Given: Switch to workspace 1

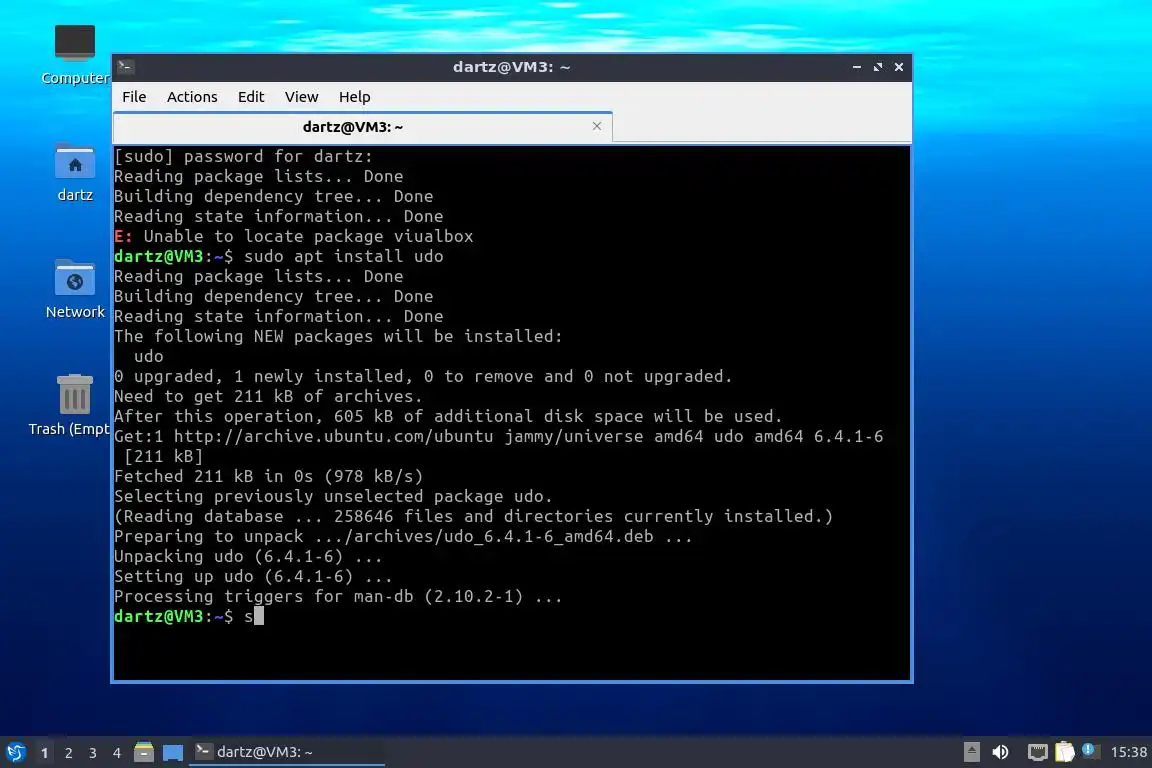Looking at the screenshot, I should pos(45,753).
